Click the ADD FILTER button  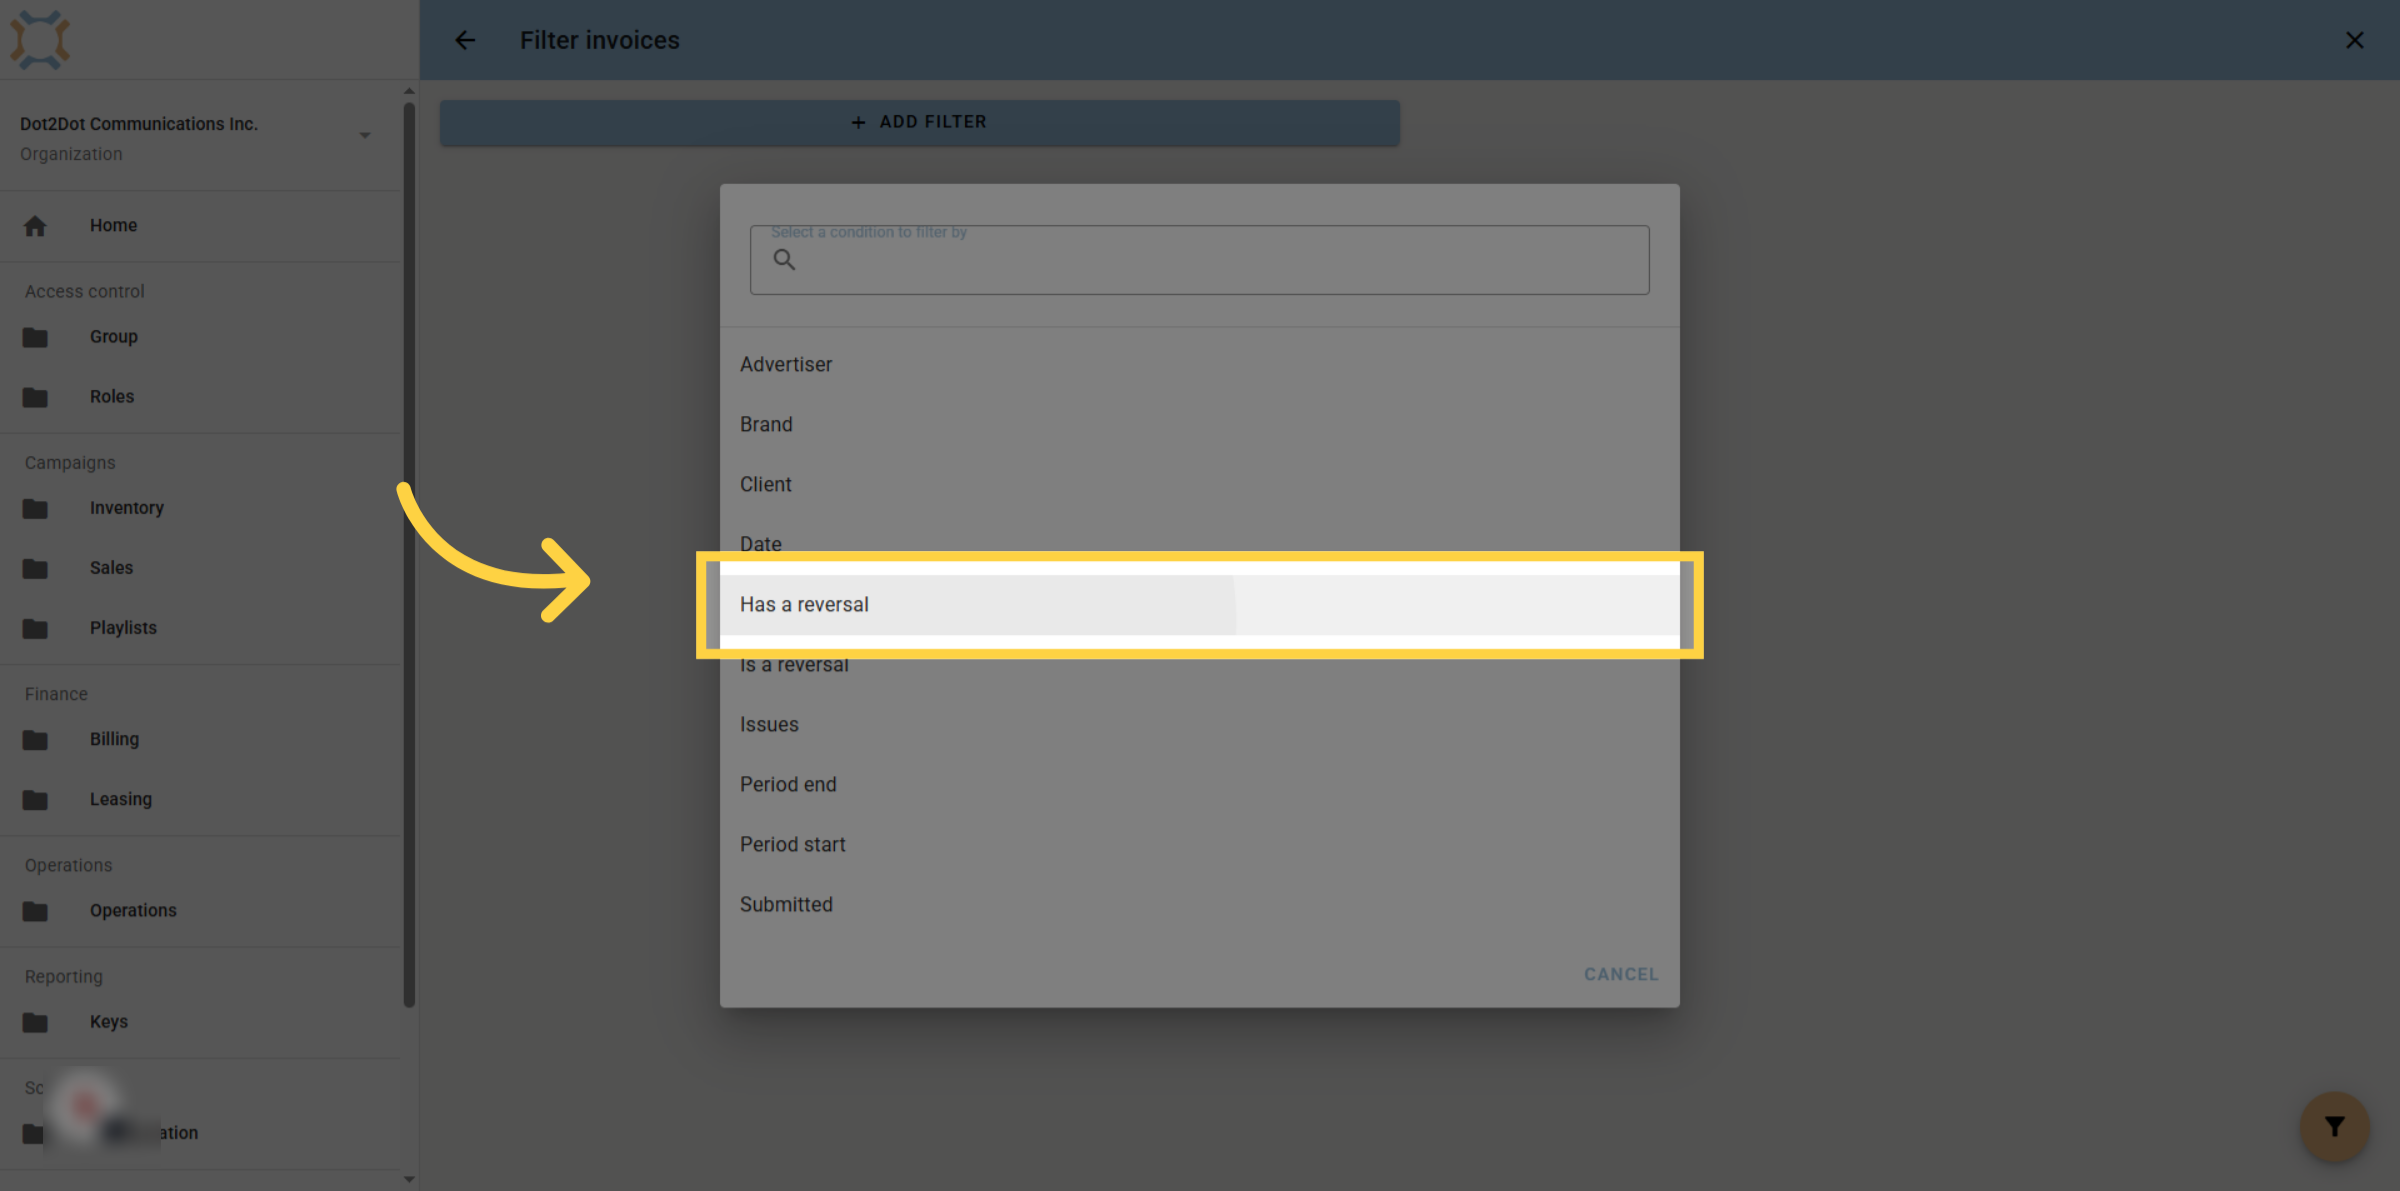920,122
